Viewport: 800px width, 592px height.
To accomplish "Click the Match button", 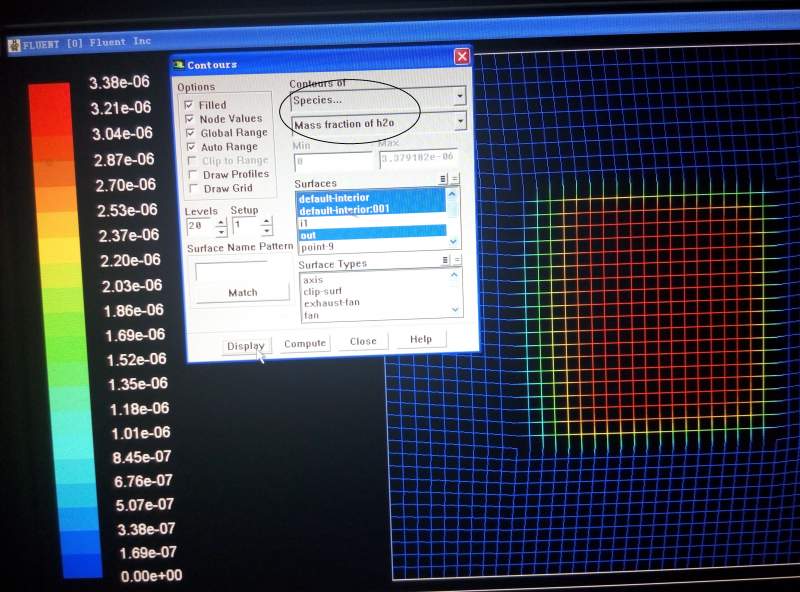I will [x=243, y=293].
